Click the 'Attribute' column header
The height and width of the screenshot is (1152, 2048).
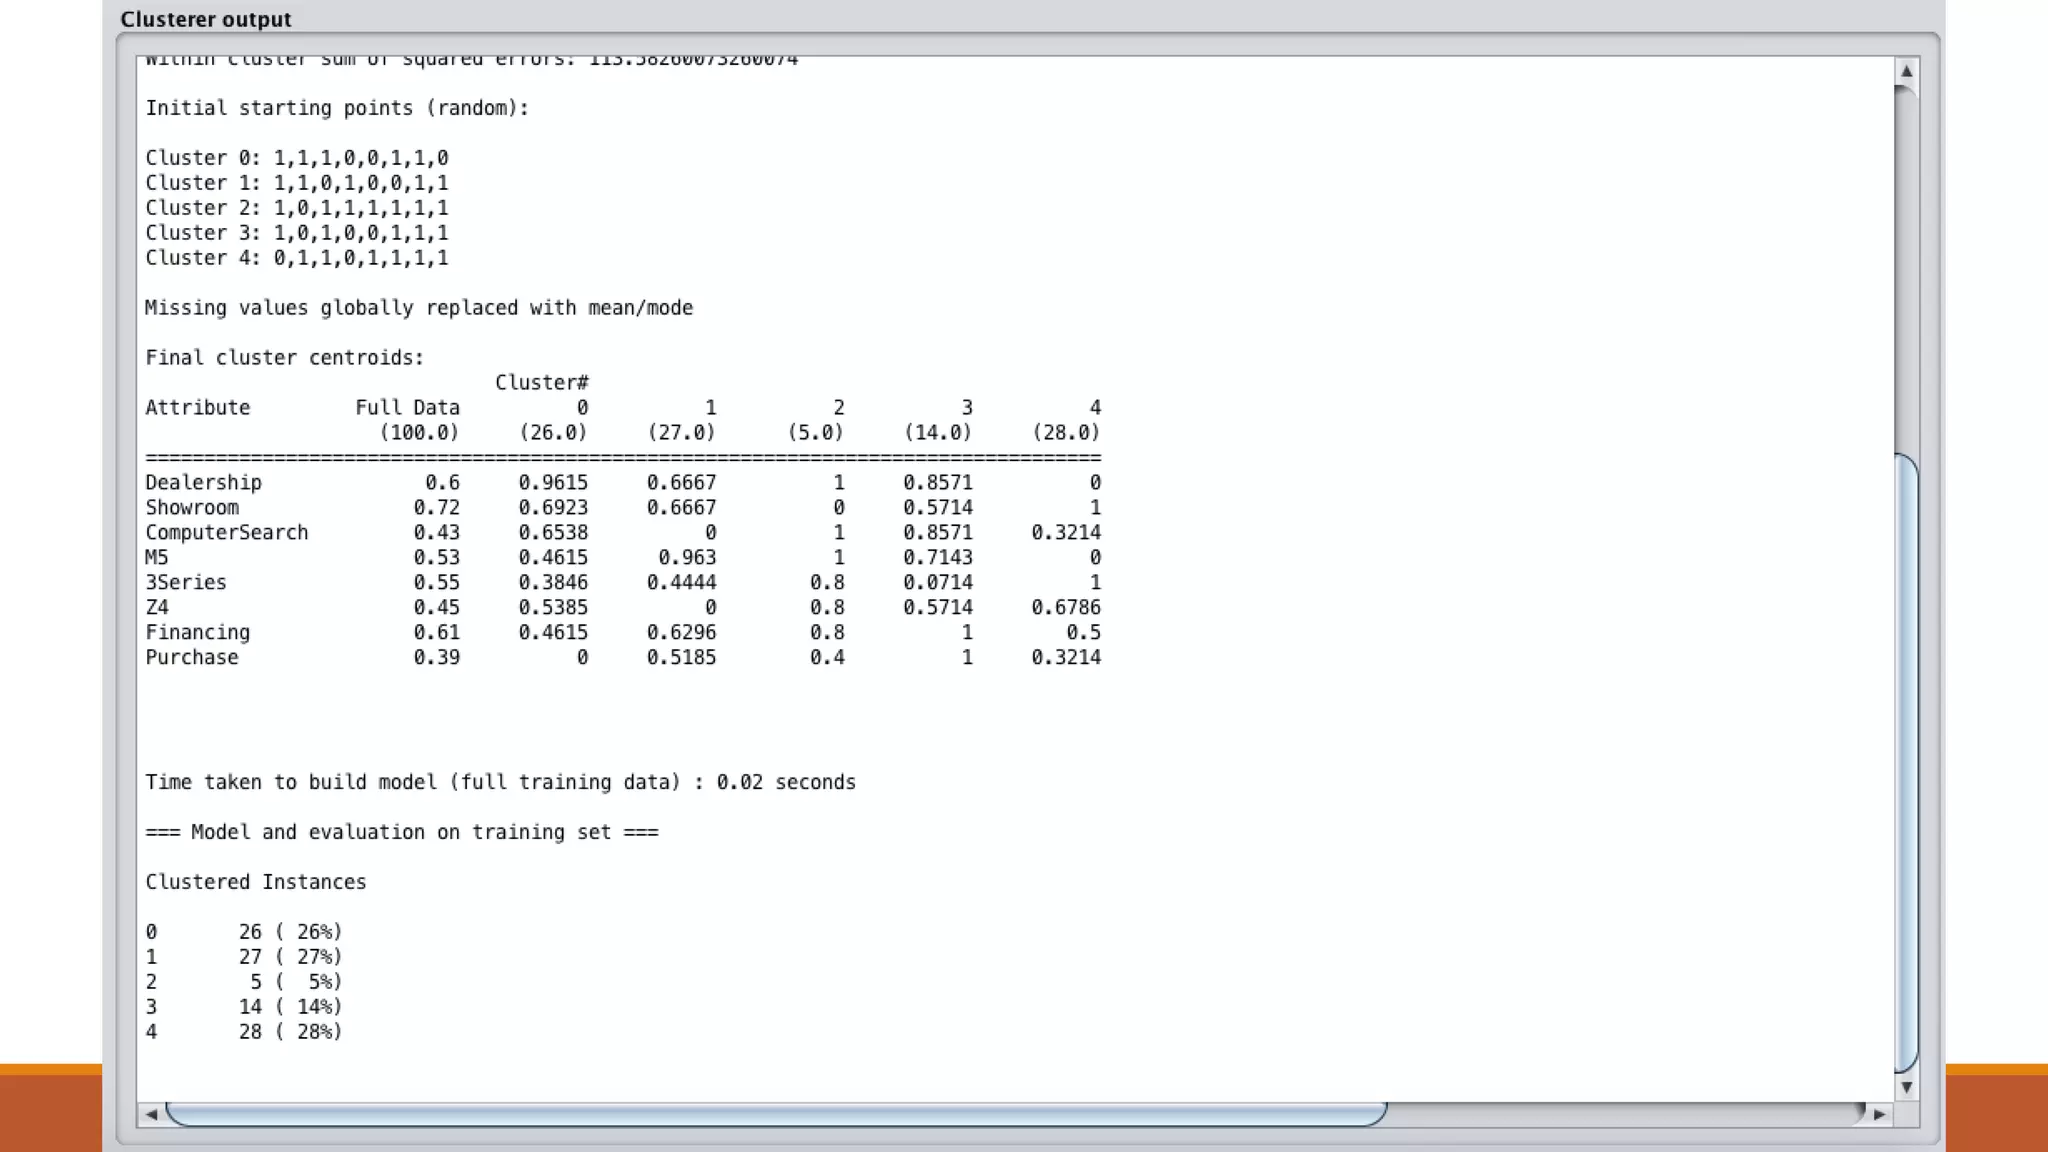(198, 408)
